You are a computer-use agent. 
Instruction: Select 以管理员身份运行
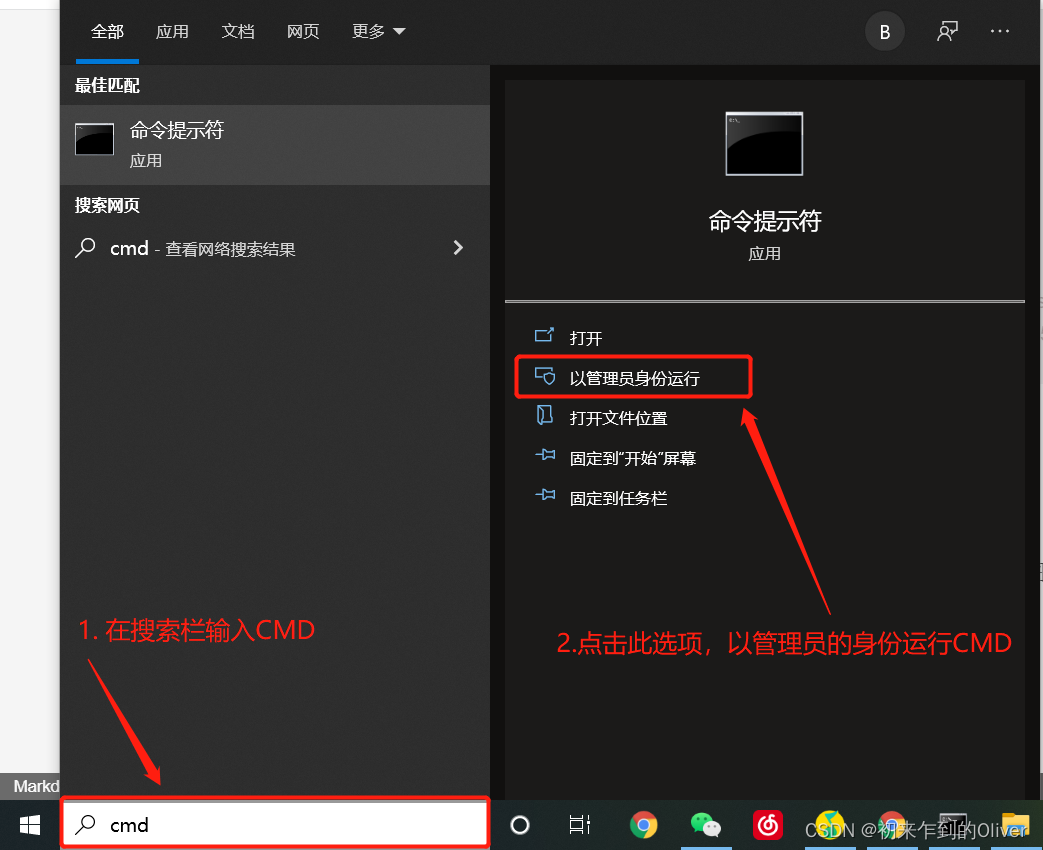[633, 377]
